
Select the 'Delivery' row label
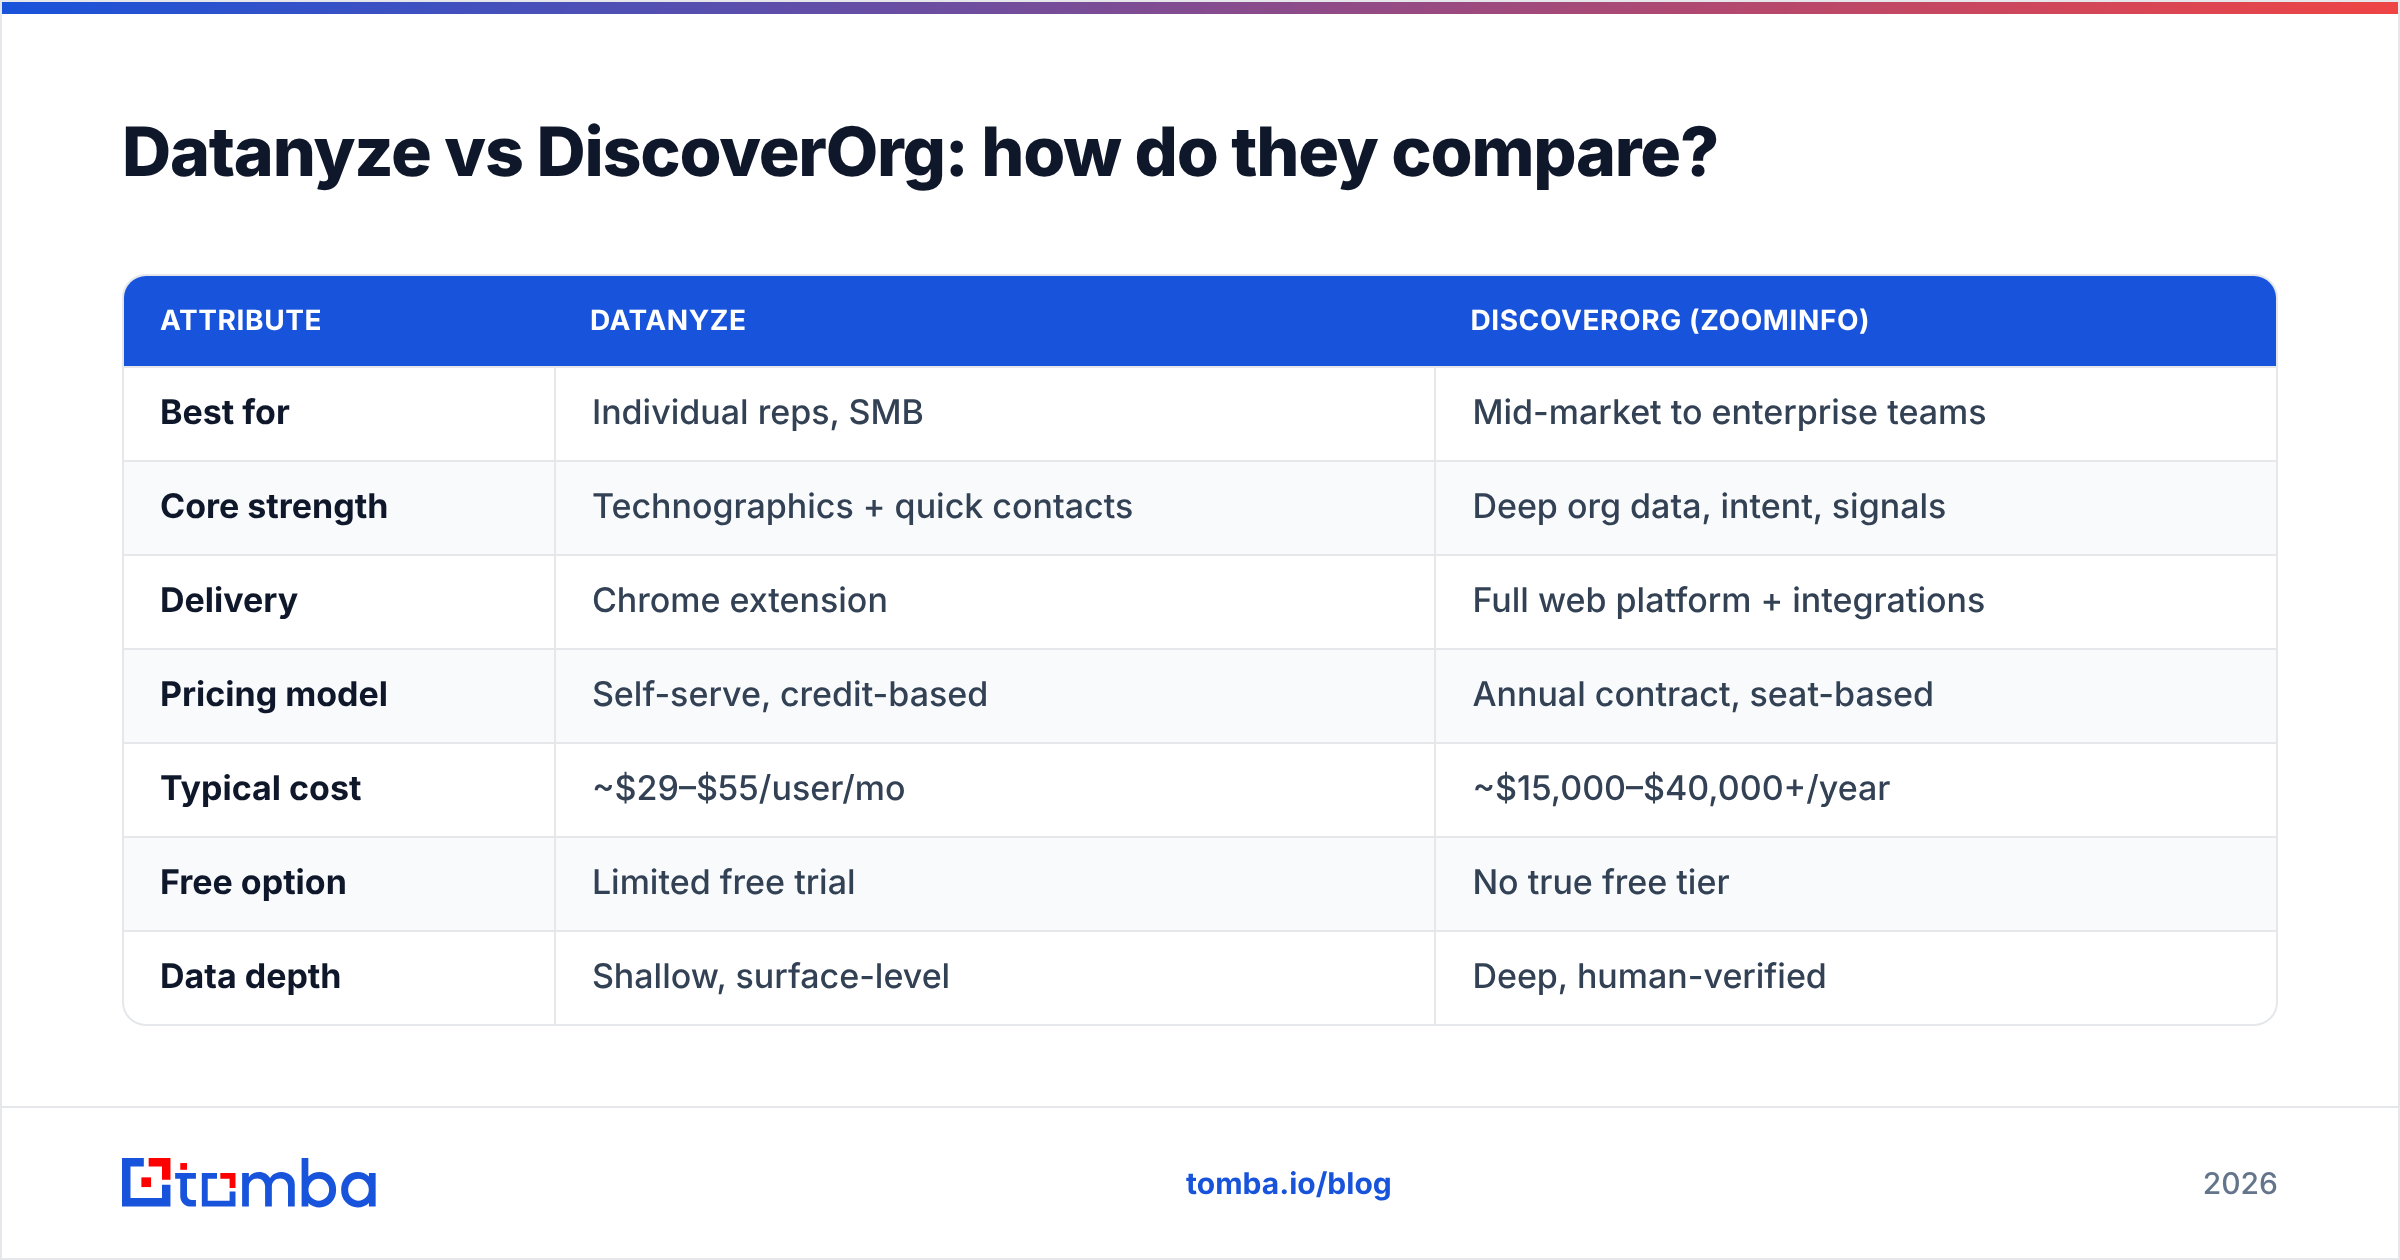pyautogui.click(x=229, y=601)
